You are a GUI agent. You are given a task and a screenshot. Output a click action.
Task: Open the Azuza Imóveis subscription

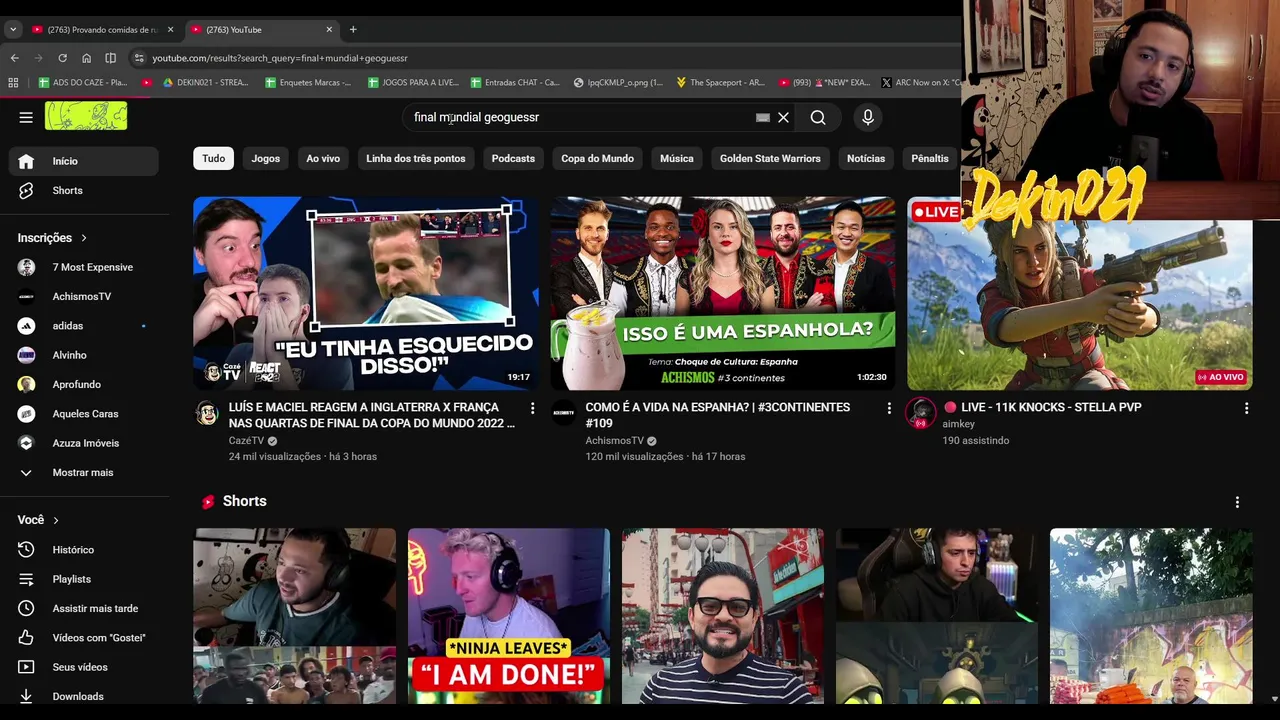tap(84, 443)
